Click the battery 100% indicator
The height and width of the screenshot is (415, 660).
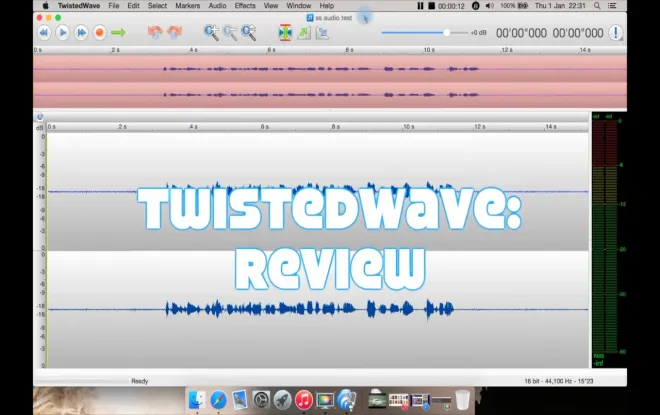[x=514, y=5]
